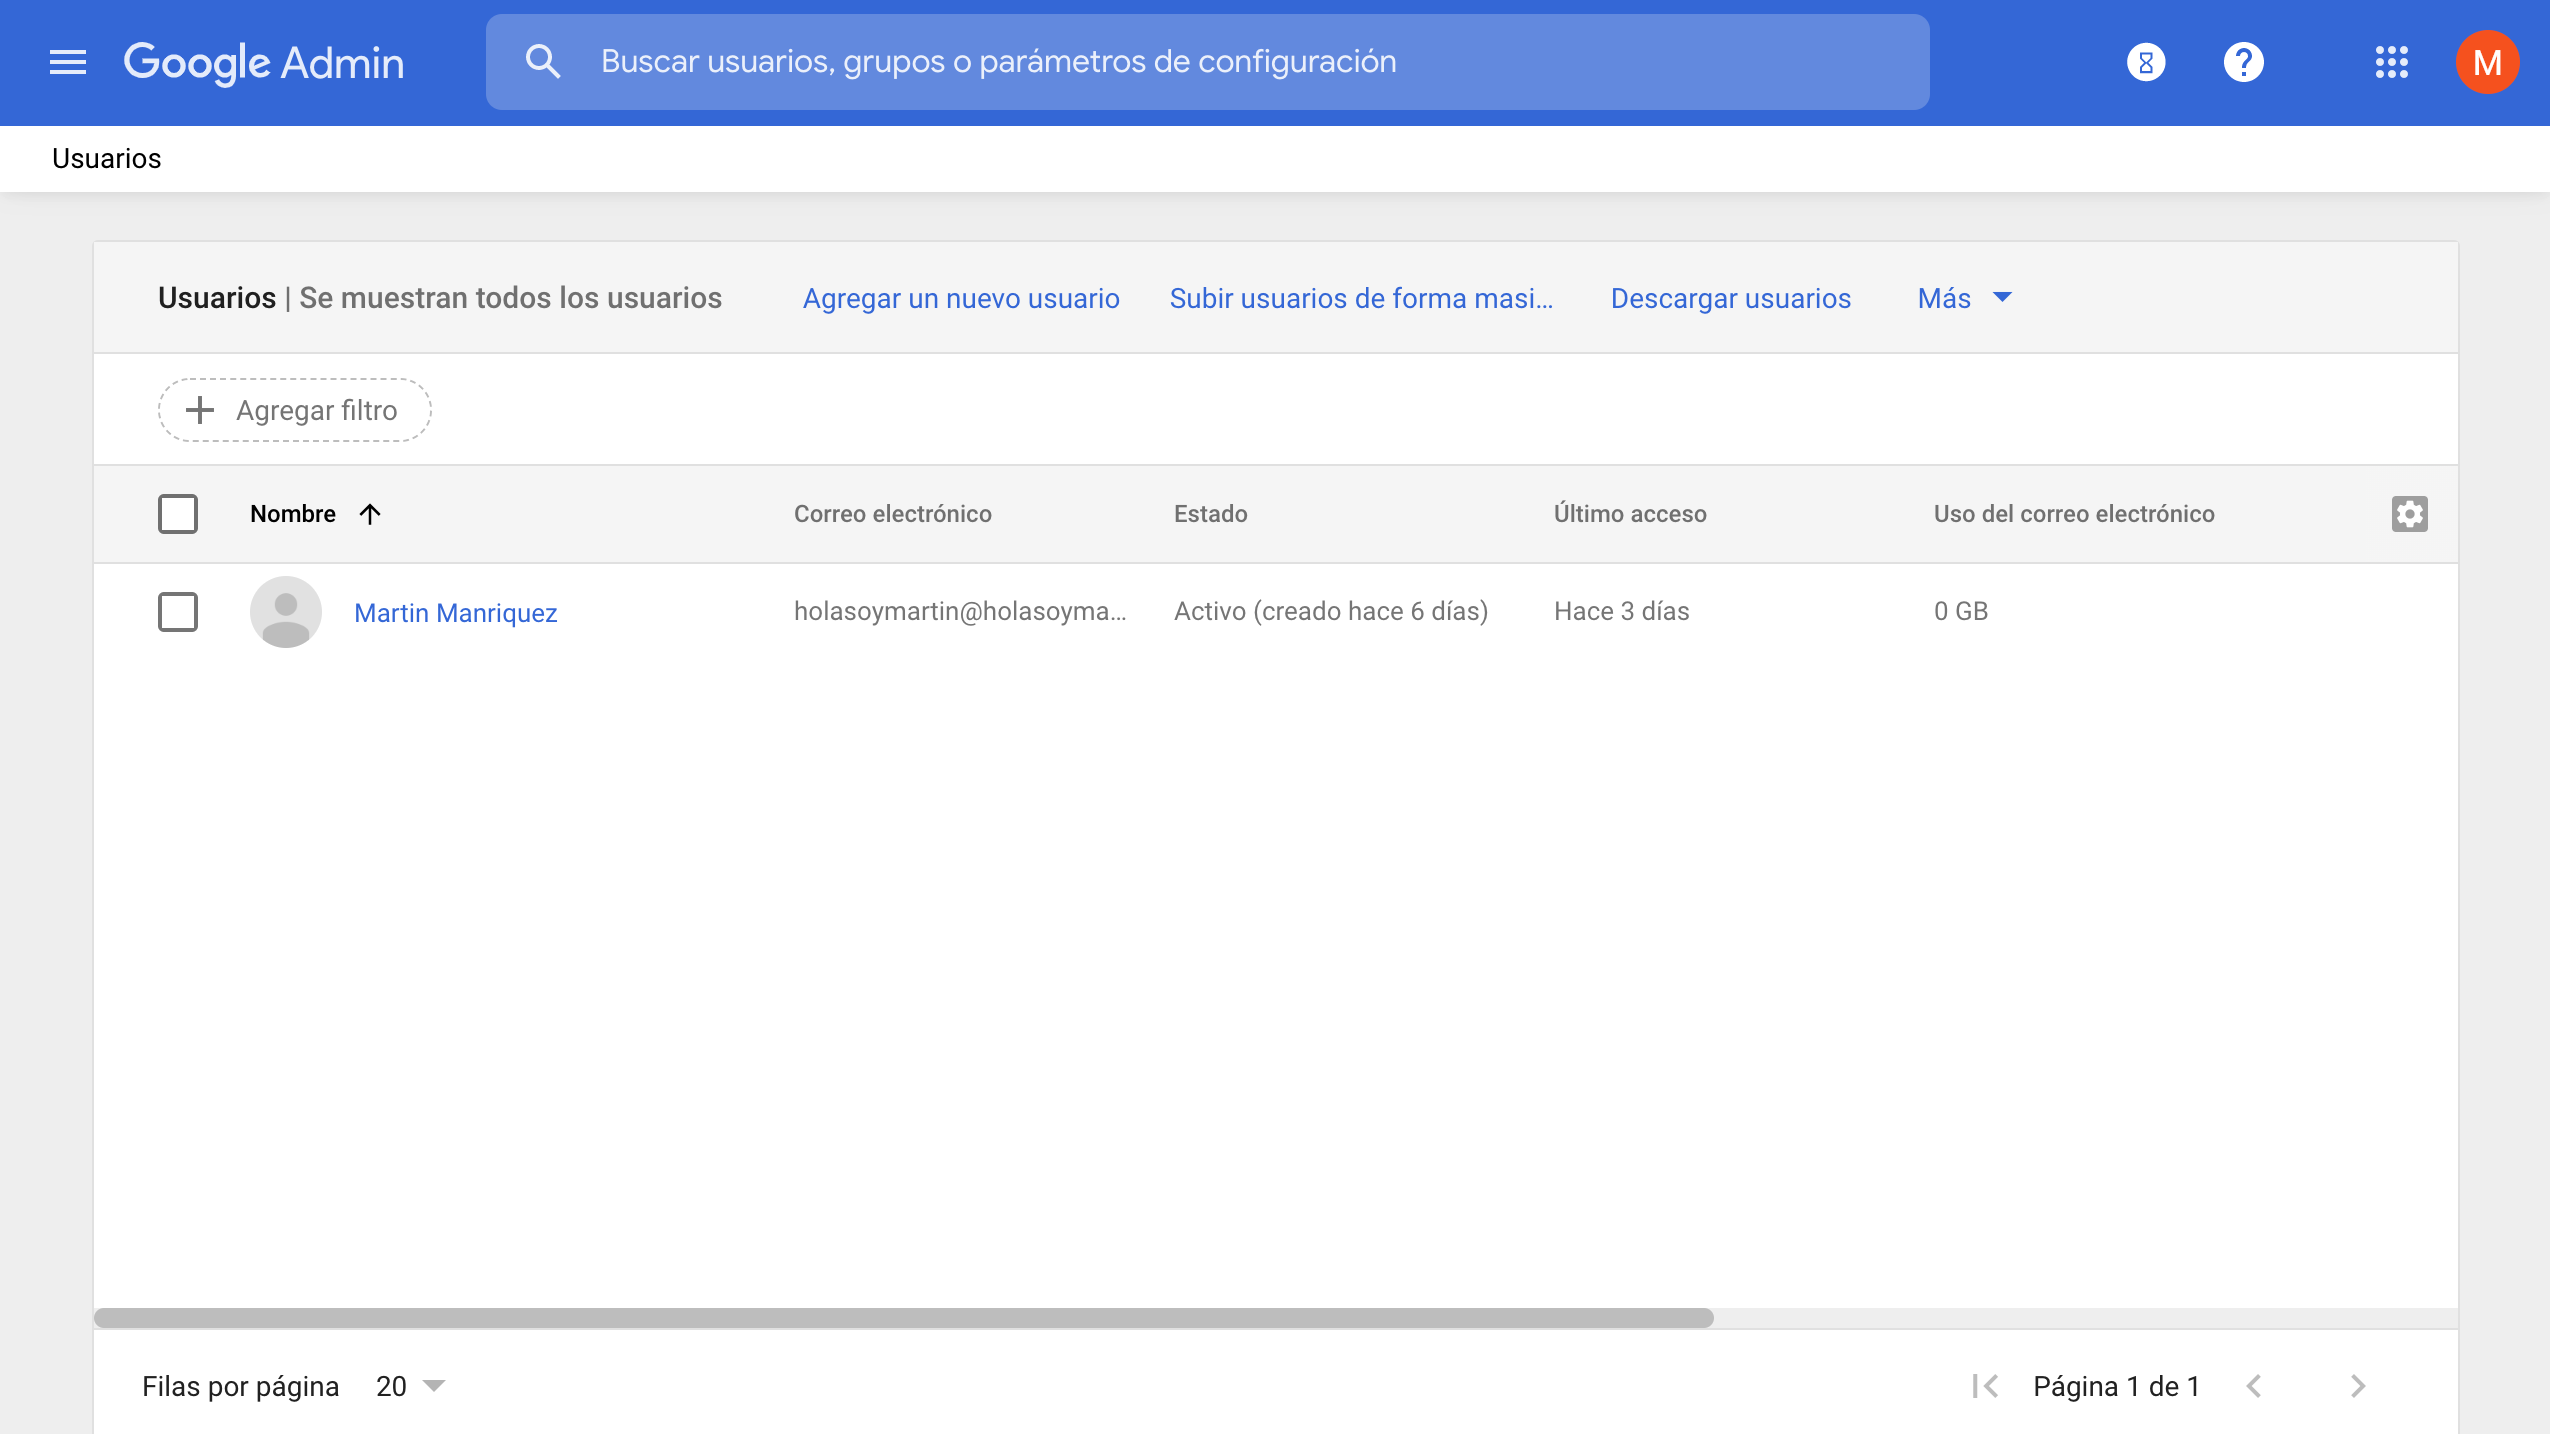Open the Martin Manriquez user link
Image resolution: width=2550 pixels, height=1434 pixels.
[x=456, y=612]
